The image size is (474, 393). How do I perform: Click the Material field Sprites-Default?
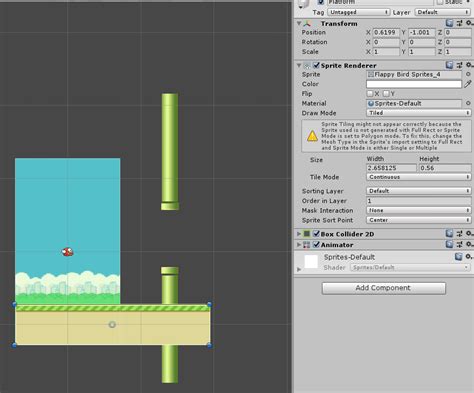(x=414, y=103)
